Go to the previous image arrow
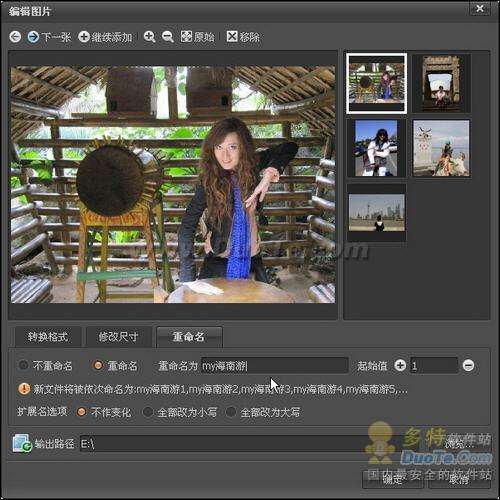The image size is (500, 500). 15,37
